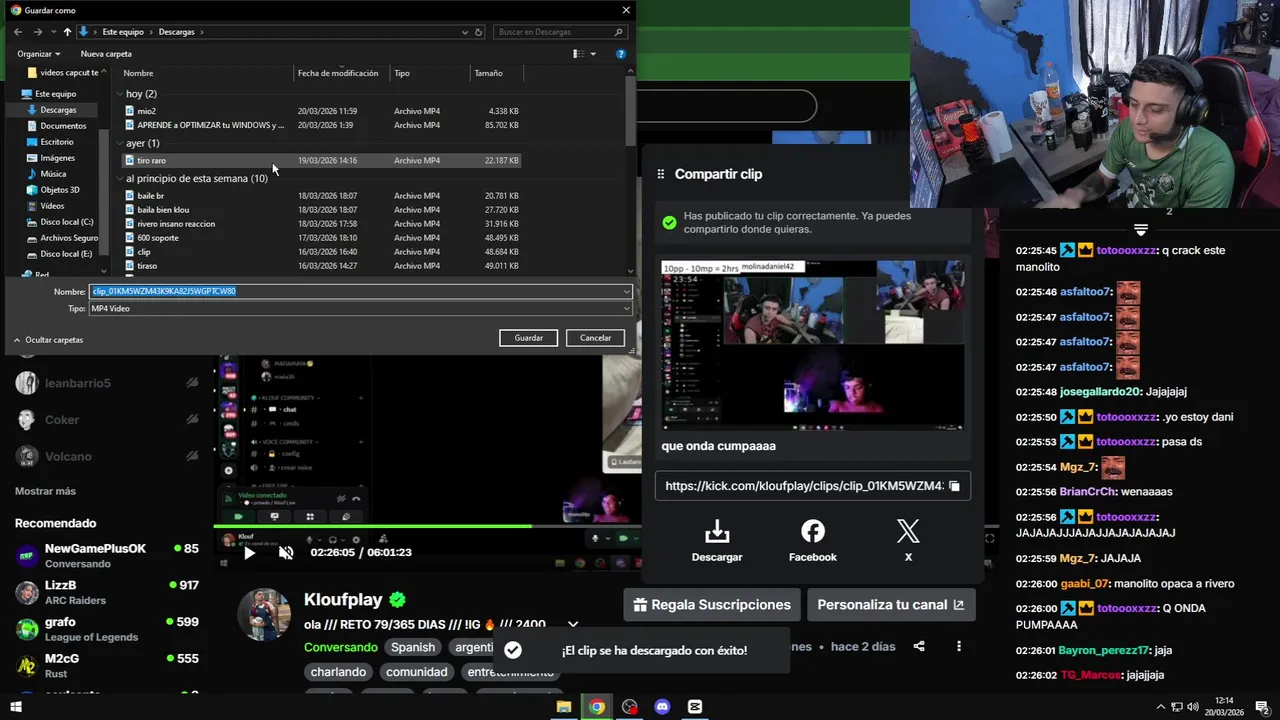
Task: Click Mostrar más in sidebar
Action: pyautogui.click(x=45, y=491)
